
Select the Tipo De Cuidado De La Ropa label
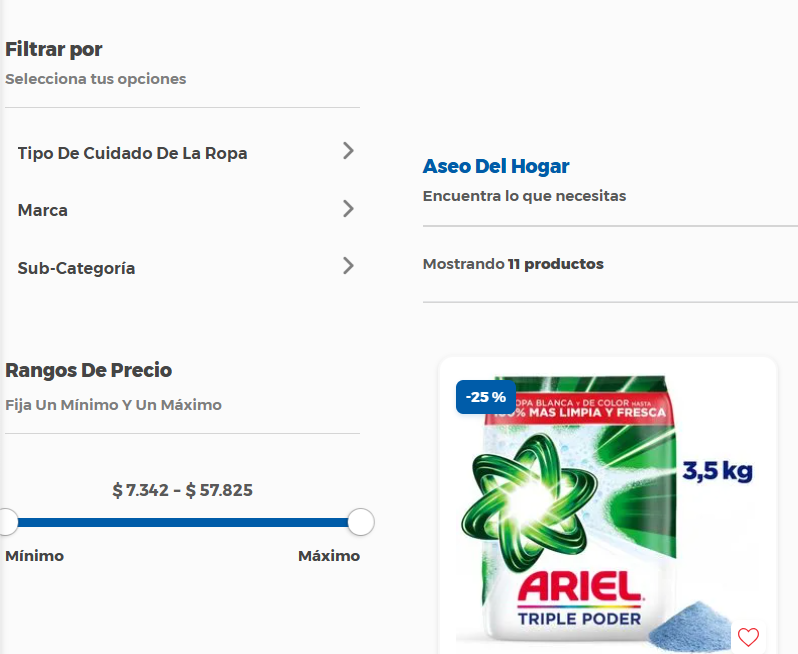132,153
